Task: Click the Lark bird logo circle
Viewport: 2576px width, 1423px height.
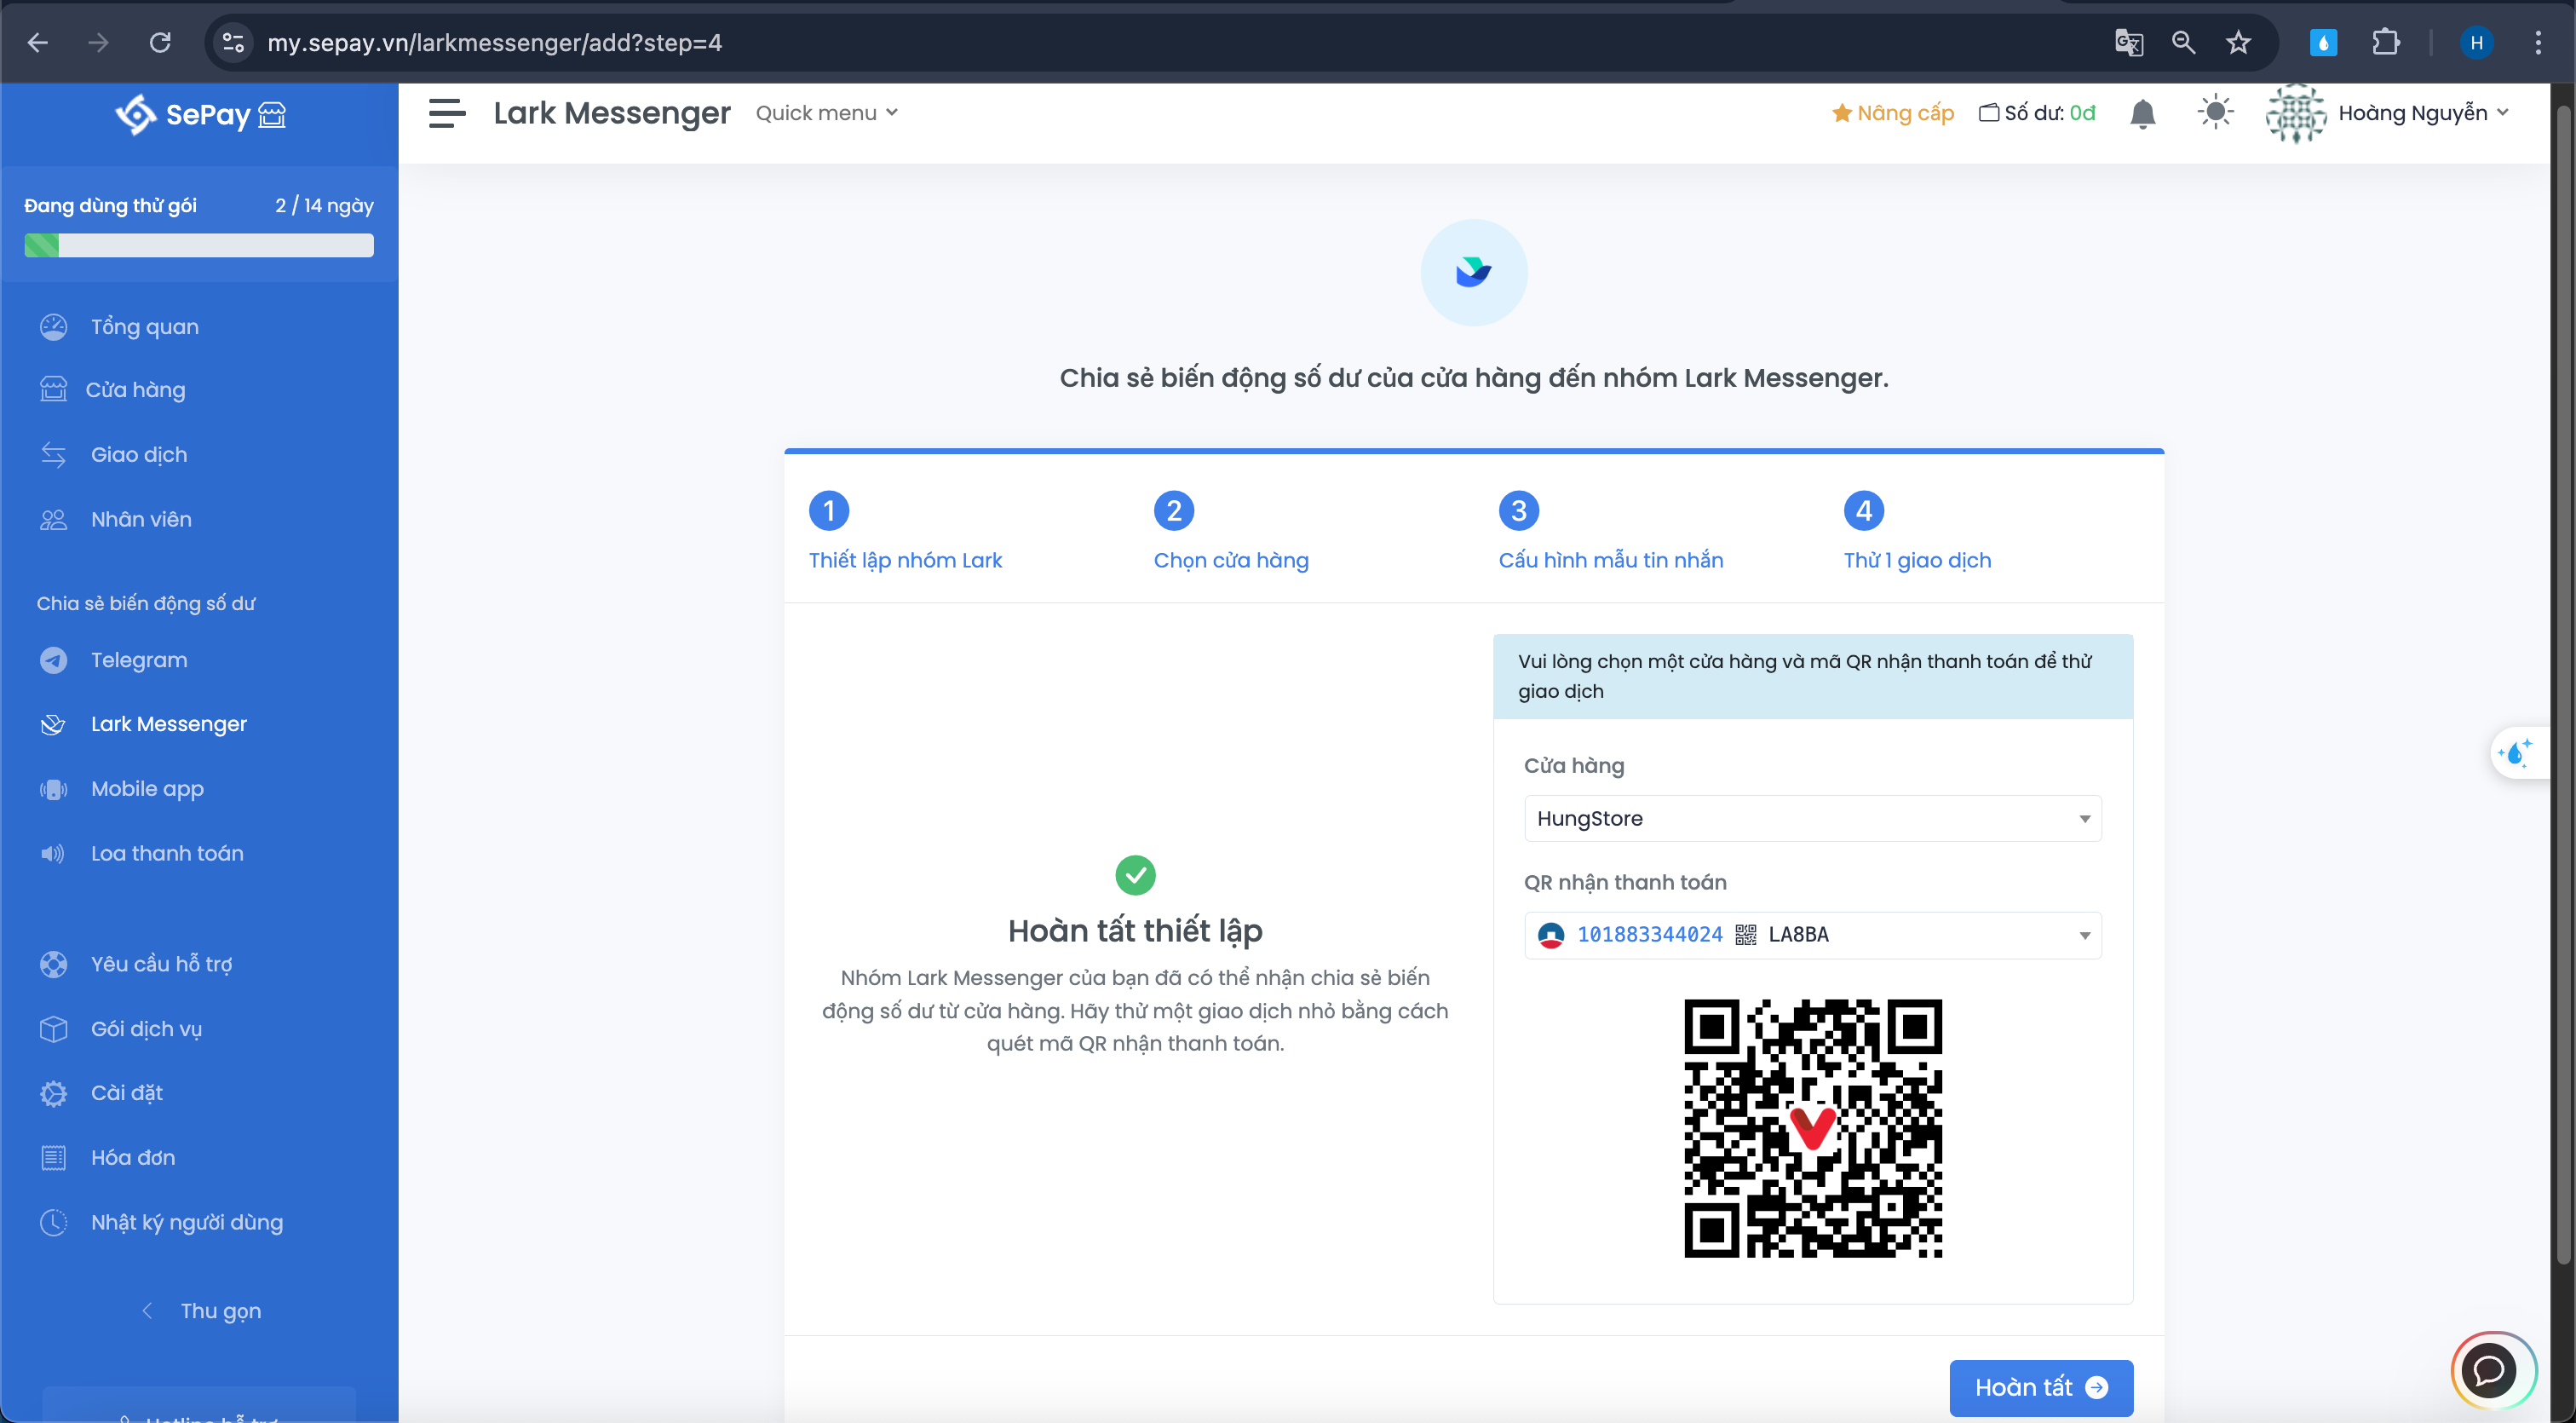Action: coord(1473,272)
